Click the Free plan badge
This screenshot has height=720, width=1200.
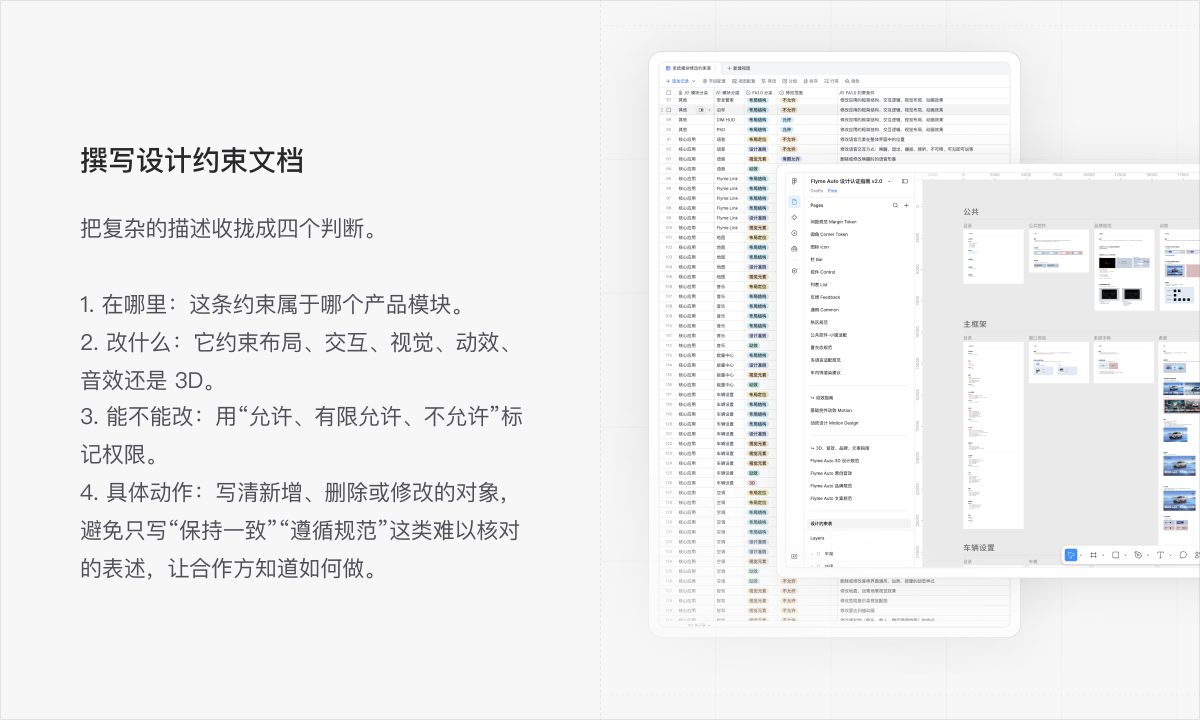(x=832, y=191)
